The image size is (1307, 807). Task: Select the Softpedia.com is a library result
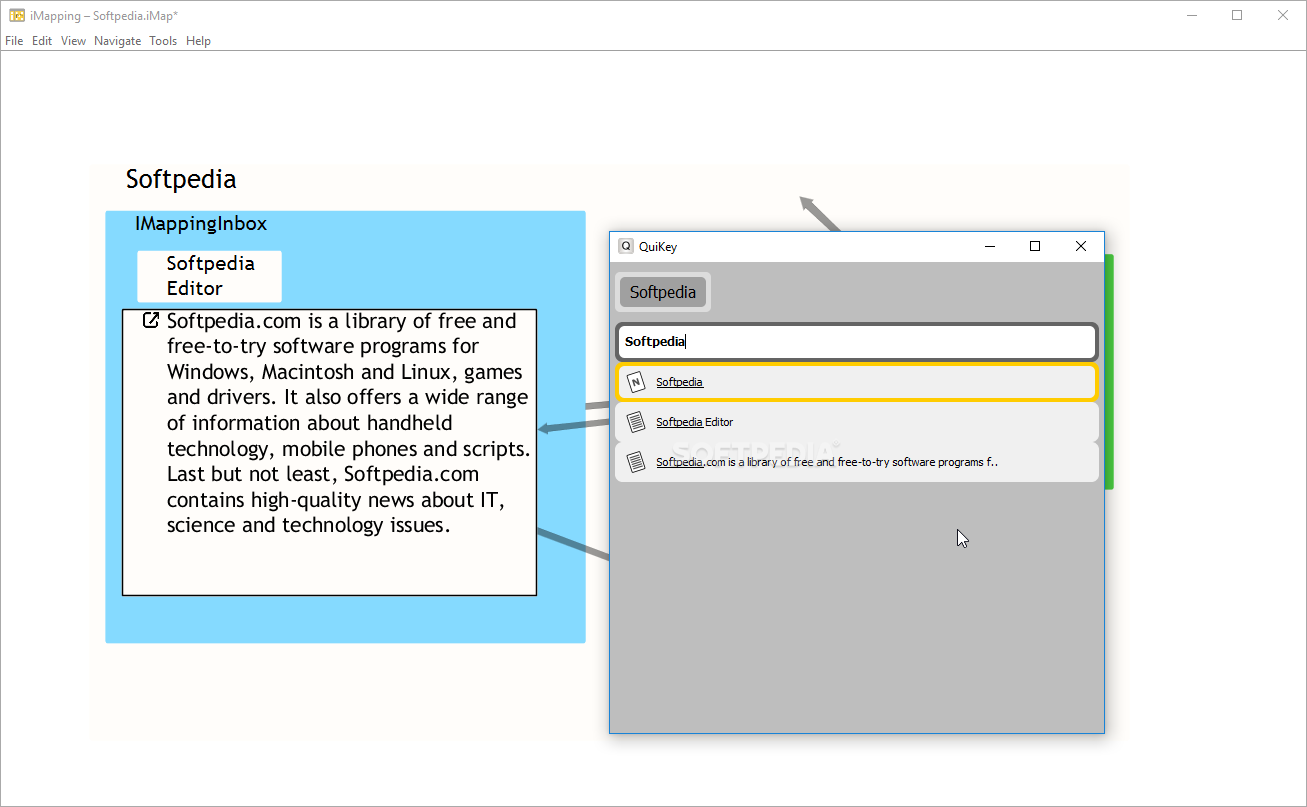[x=857, y=462]
